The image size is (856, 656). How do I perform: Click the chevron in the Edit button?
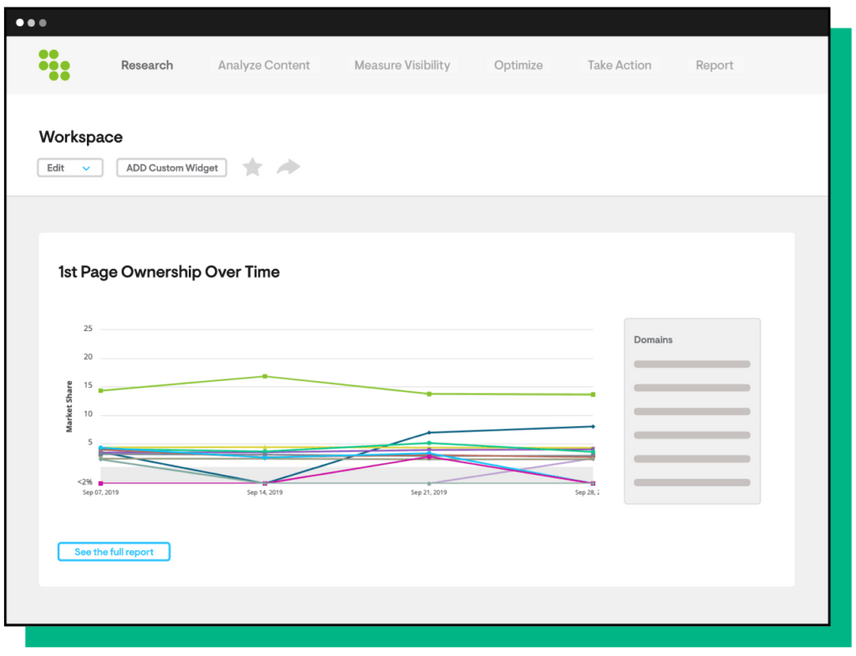coord(86,168)
